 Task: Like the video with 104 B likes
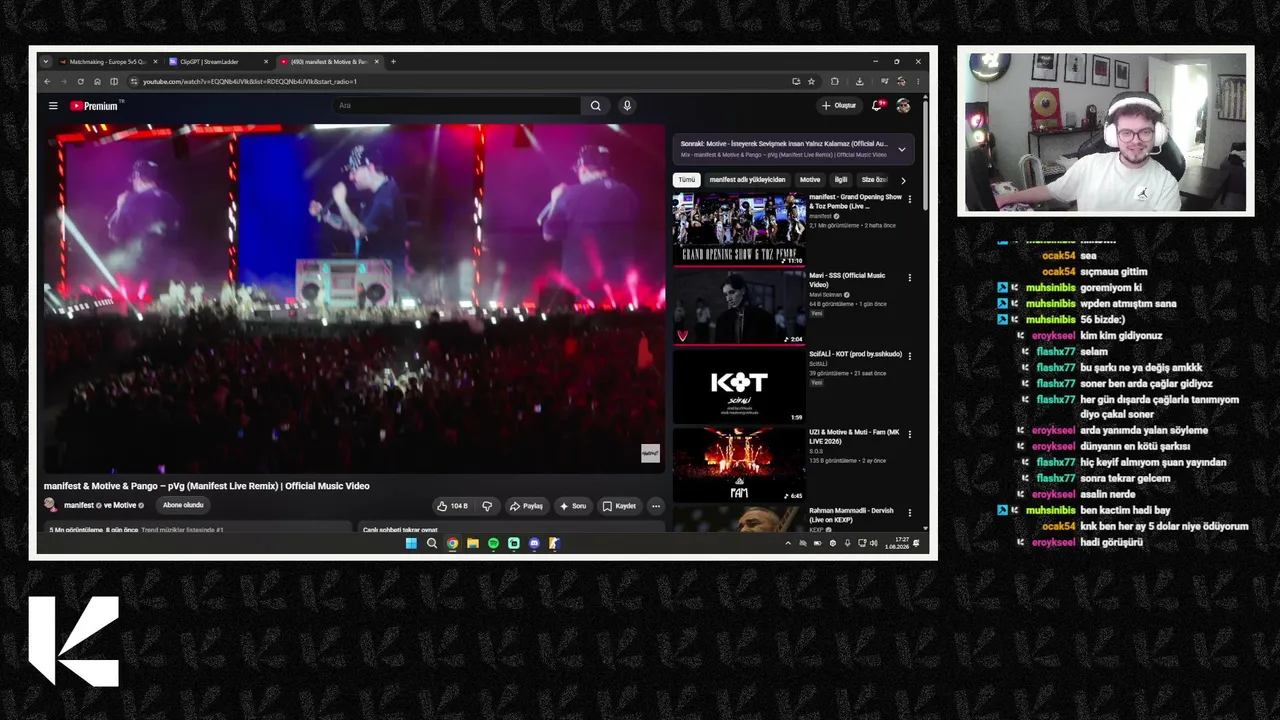(453, 506)
